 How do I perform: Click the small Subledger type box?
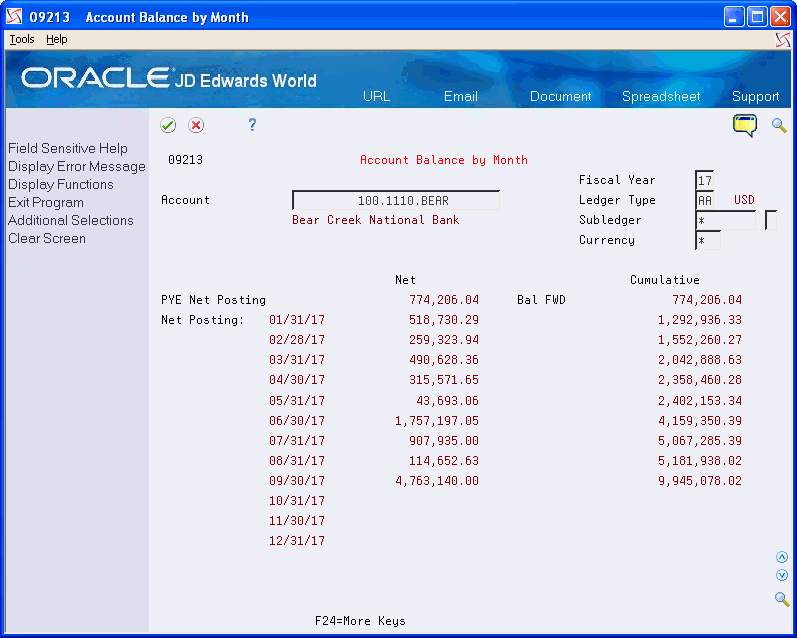coord(771,220)
